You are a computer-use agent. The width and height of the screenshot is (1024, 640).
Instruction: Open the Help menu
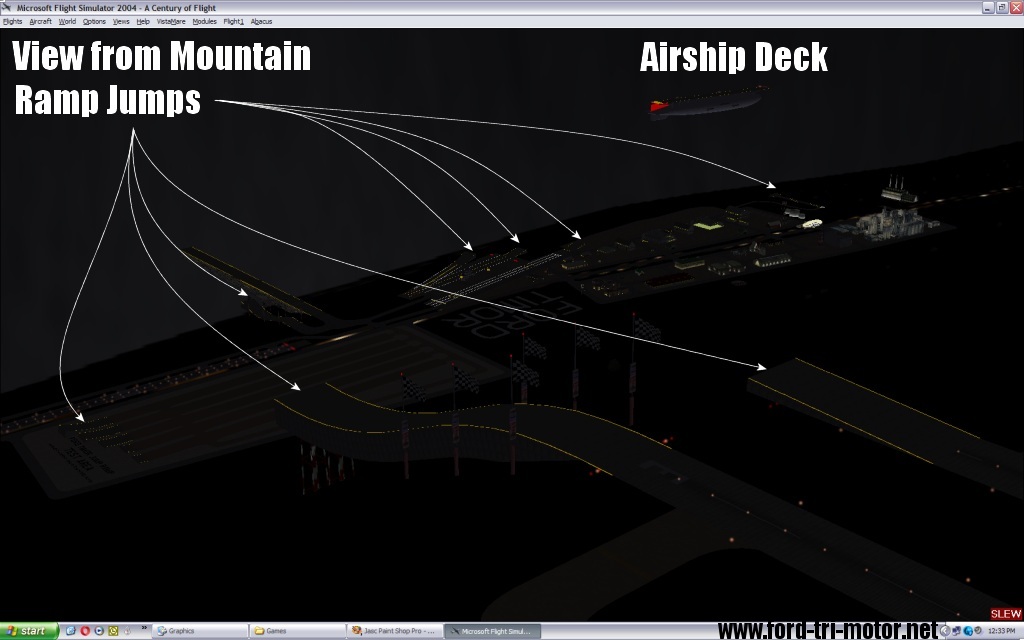tap(143, 22)
